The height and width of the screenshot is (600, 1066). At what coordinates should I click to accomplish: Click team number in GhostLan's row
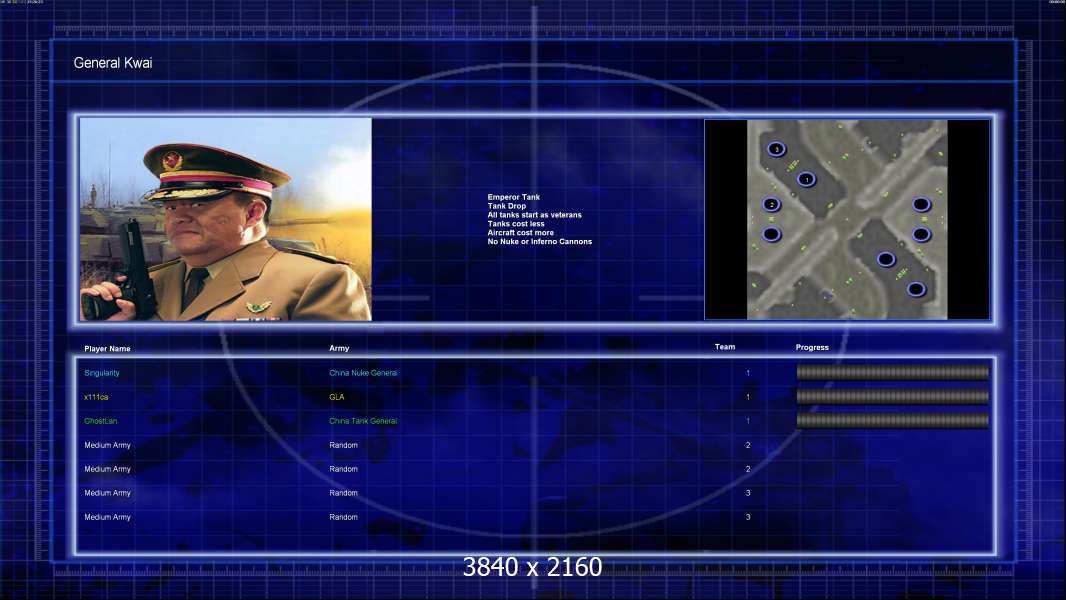[748, 421]
